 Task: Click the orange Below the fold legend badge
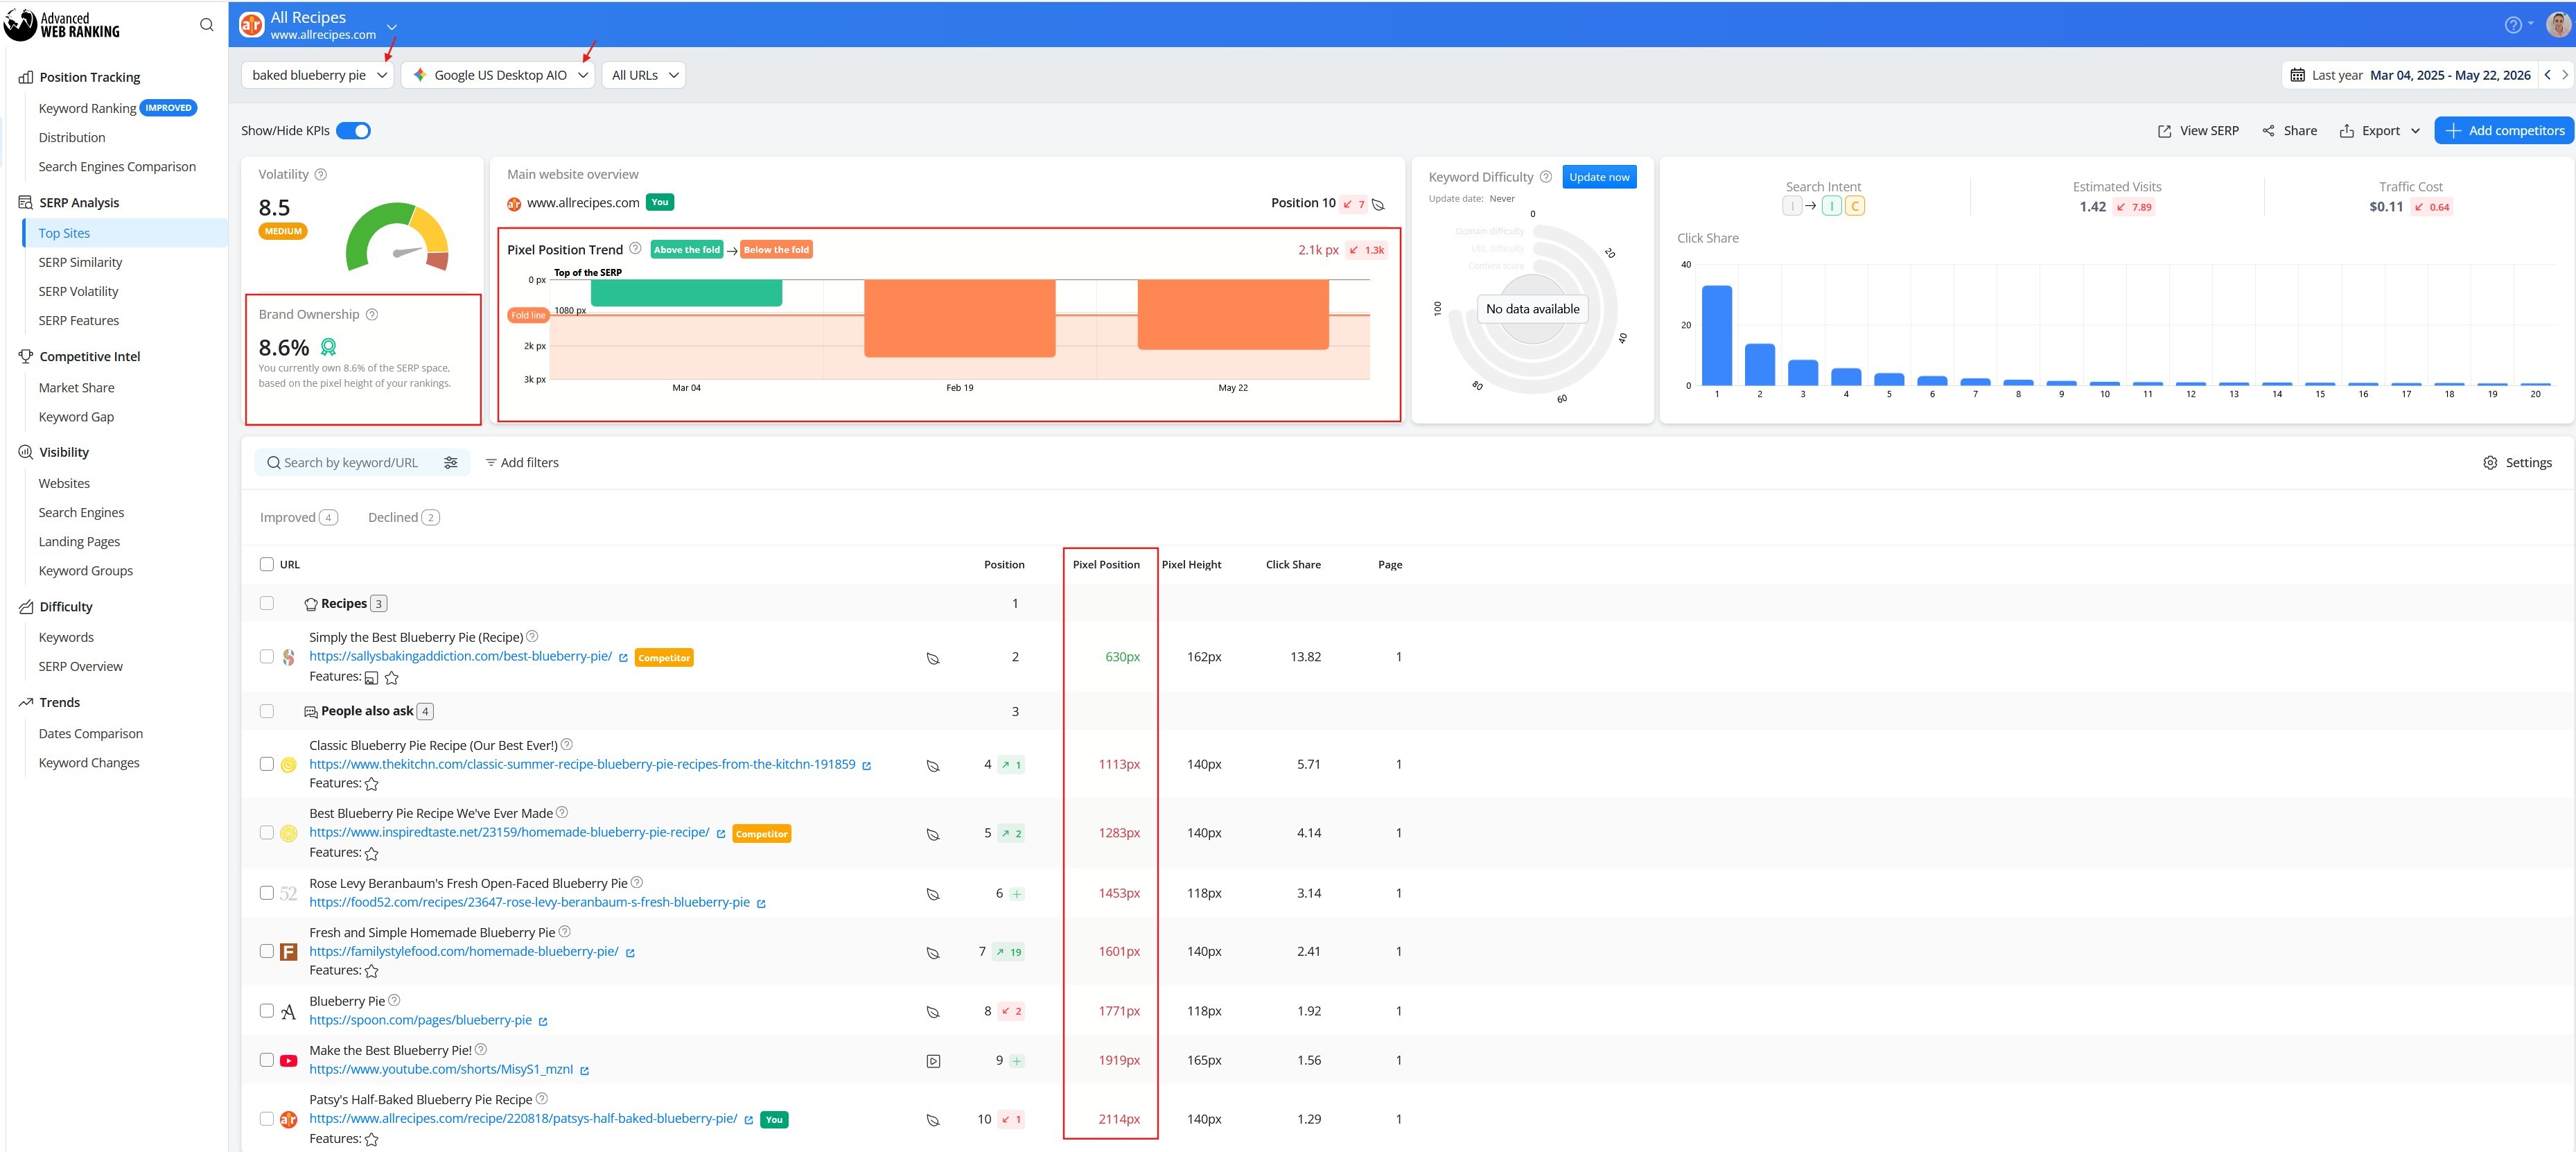point(776,250)
